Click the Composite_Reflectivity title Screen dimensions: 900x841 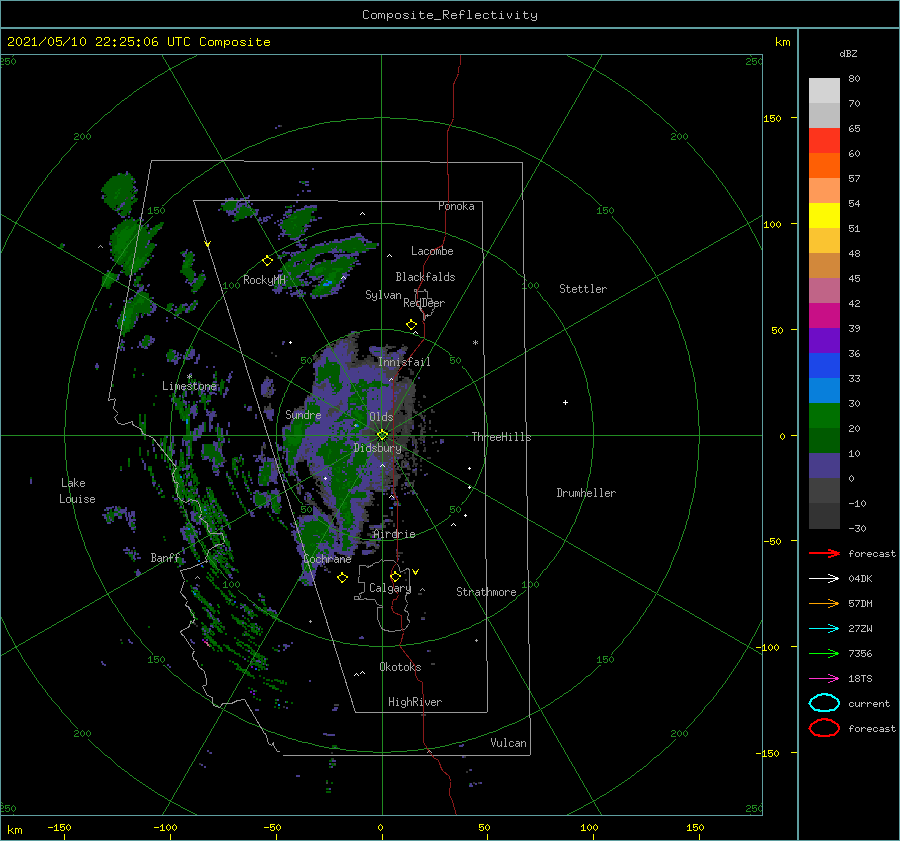pyautogui.click(x=449, y=15)
